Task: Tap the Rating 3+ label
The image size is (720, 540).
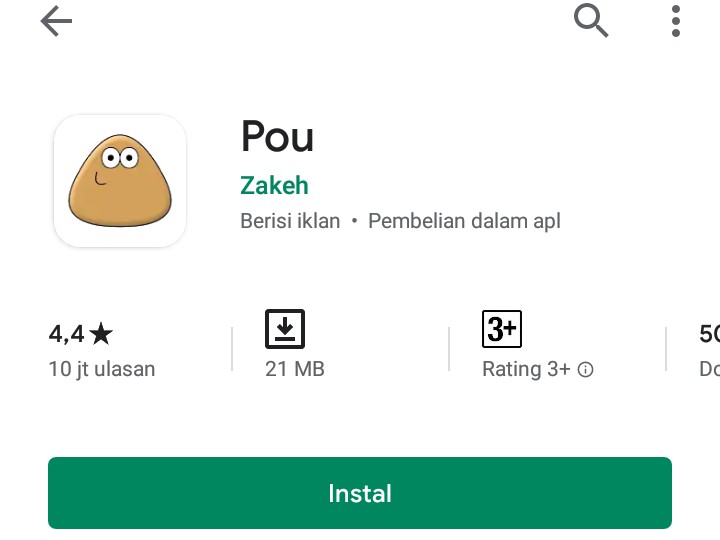Action: [x=526, y=369]
